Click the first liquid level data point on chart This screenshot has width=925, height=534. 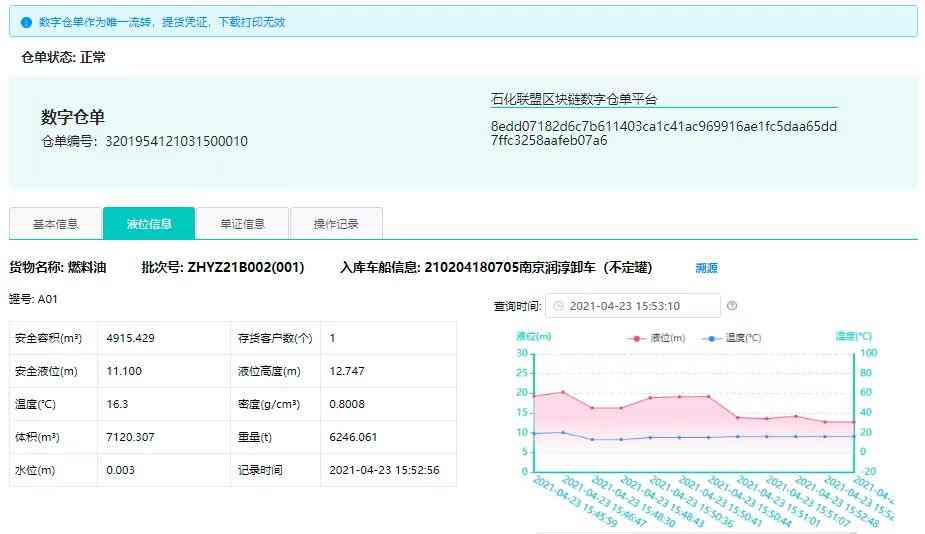(x=533, y=396)
